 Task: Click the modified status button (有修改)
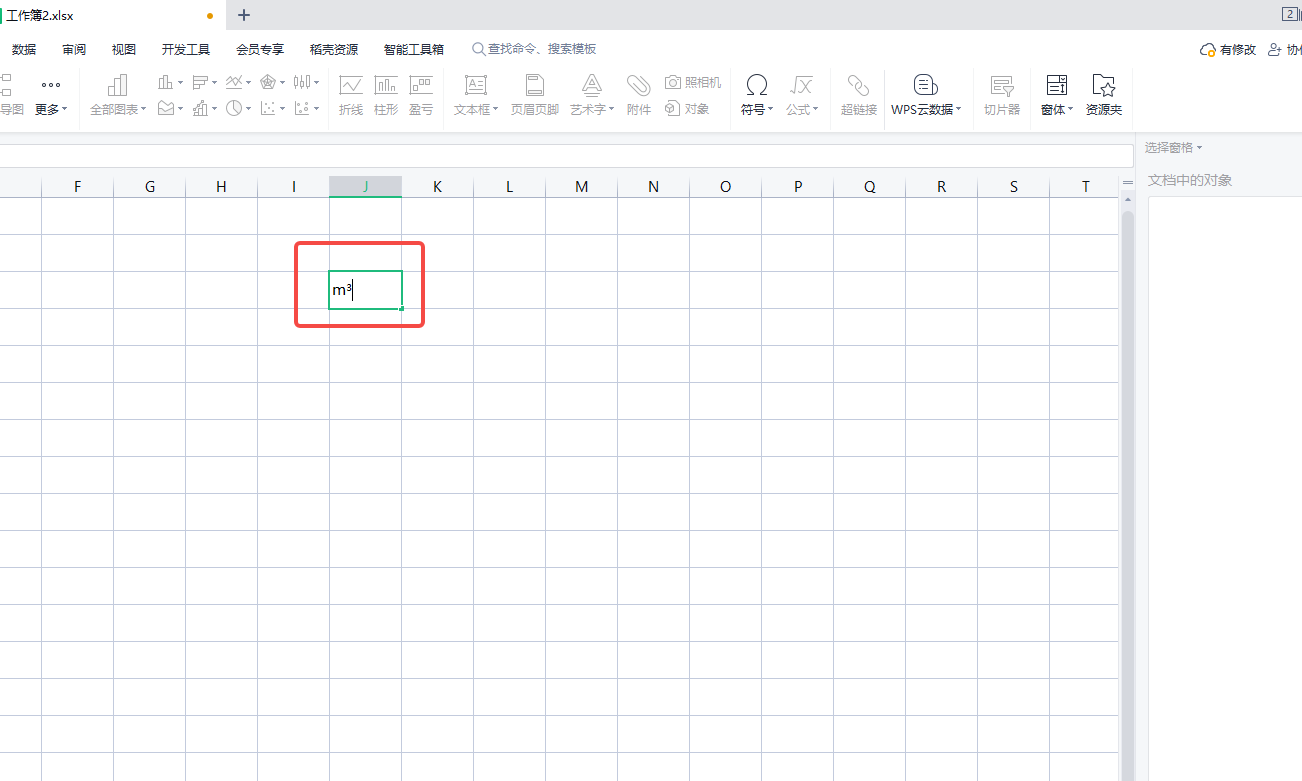1227,49
